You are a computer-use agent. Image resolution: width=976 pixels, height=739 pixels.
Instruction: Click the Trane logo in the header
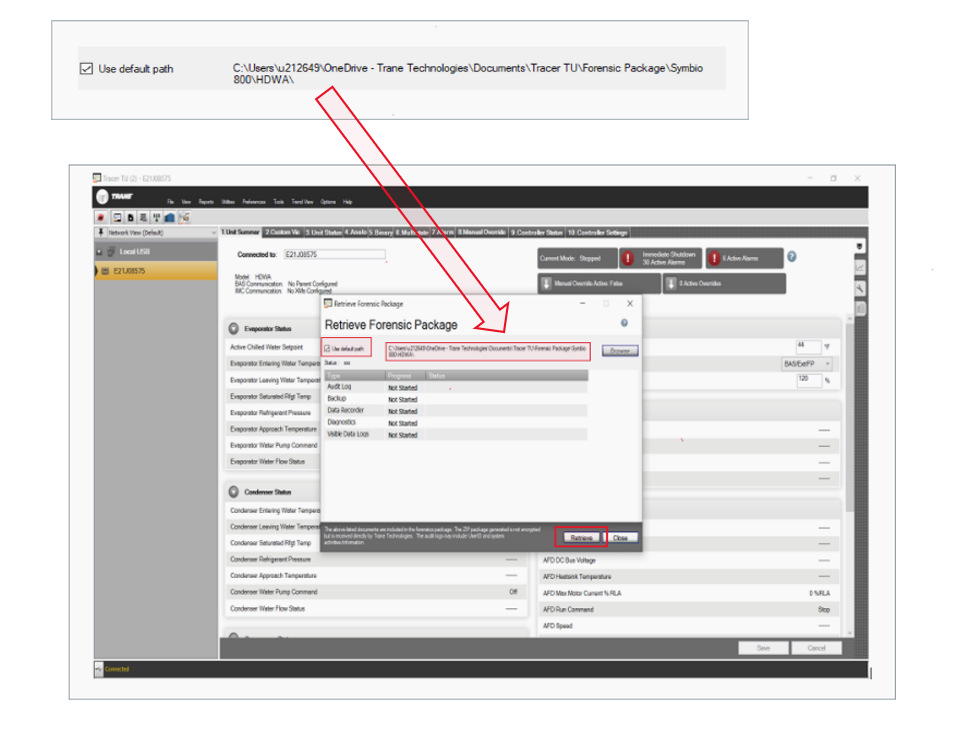[115, 197]
